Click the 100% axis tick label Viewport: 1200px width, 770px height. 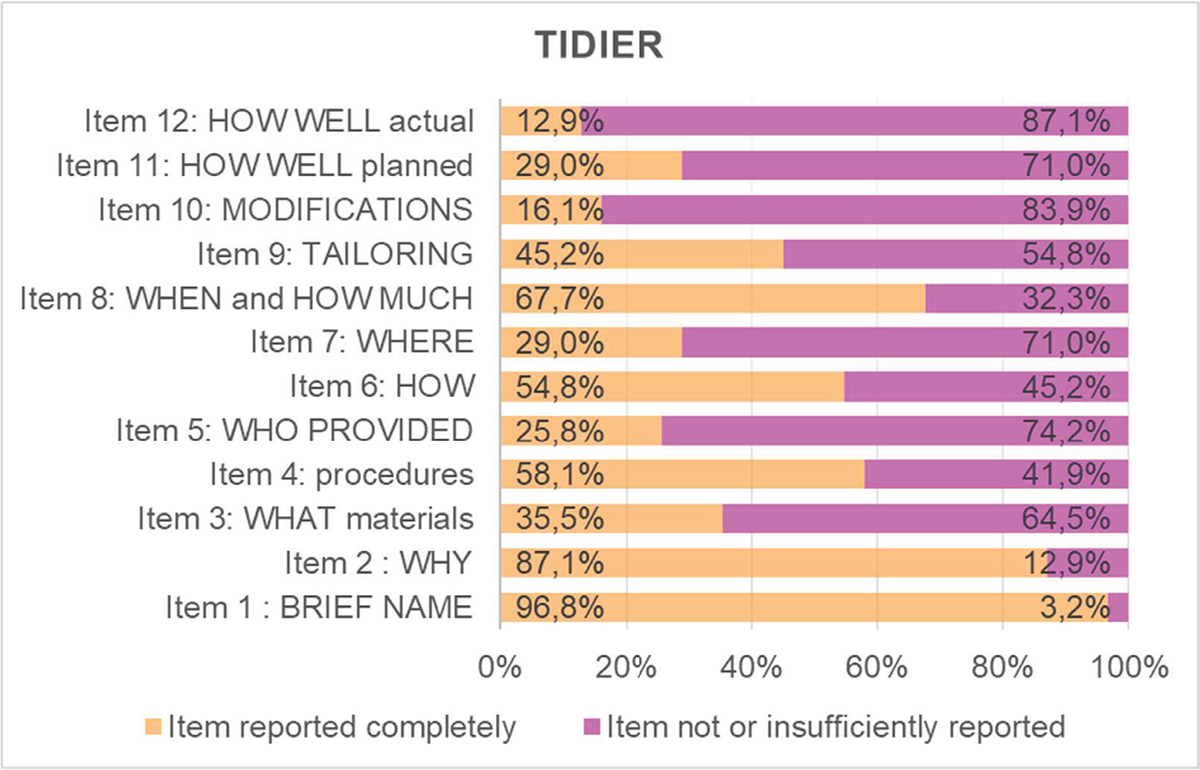click(x=1130, y=667)
